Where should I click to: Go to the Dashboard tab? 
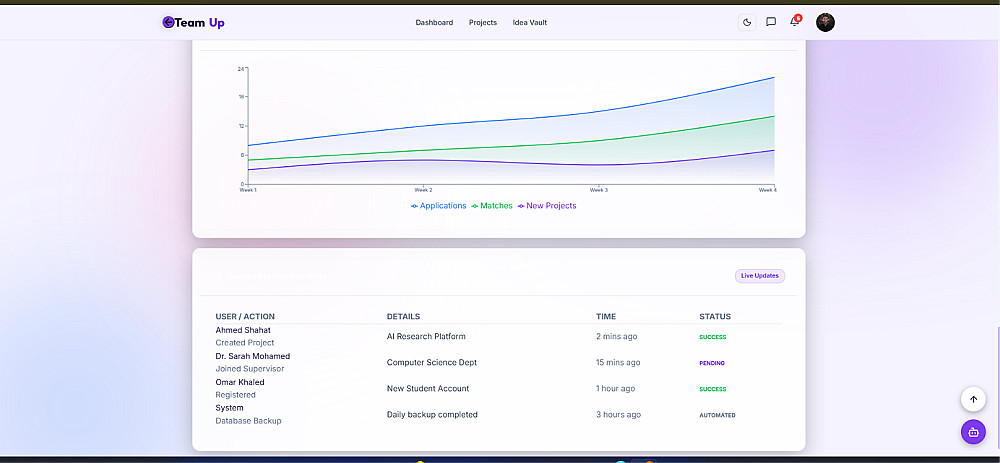434,22
